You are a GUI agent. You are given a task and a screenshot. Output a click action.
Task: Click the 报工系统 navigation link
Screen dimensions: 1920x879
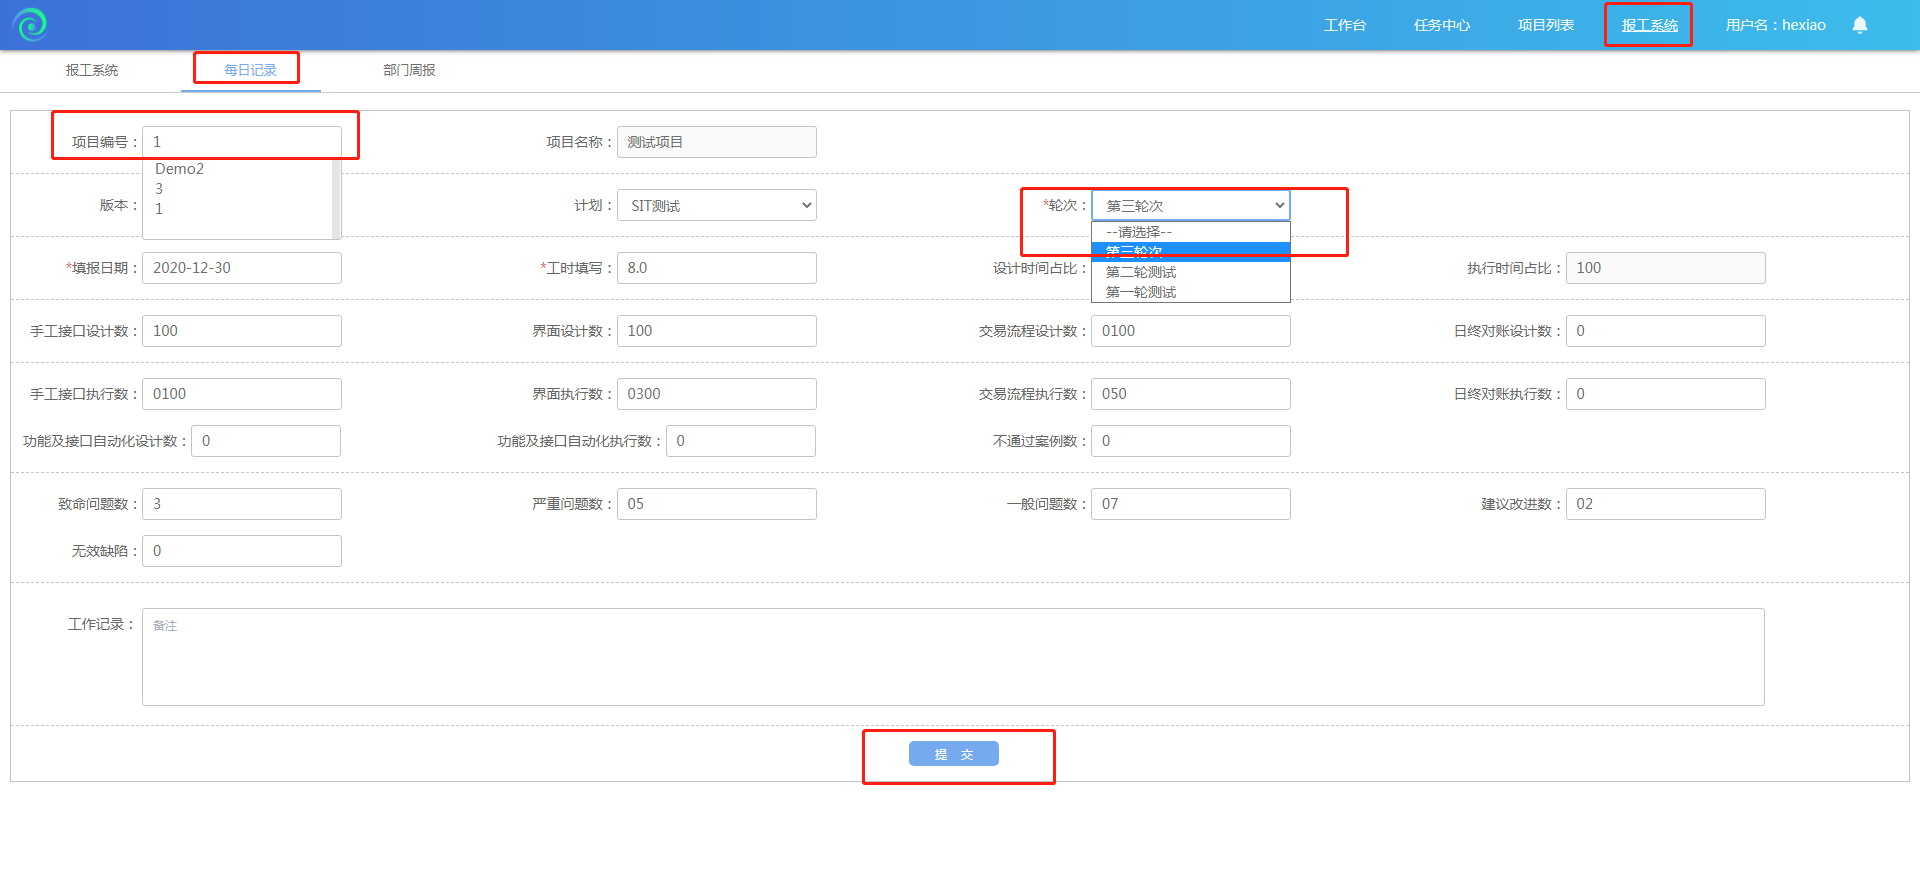(x=1649, y=25)
